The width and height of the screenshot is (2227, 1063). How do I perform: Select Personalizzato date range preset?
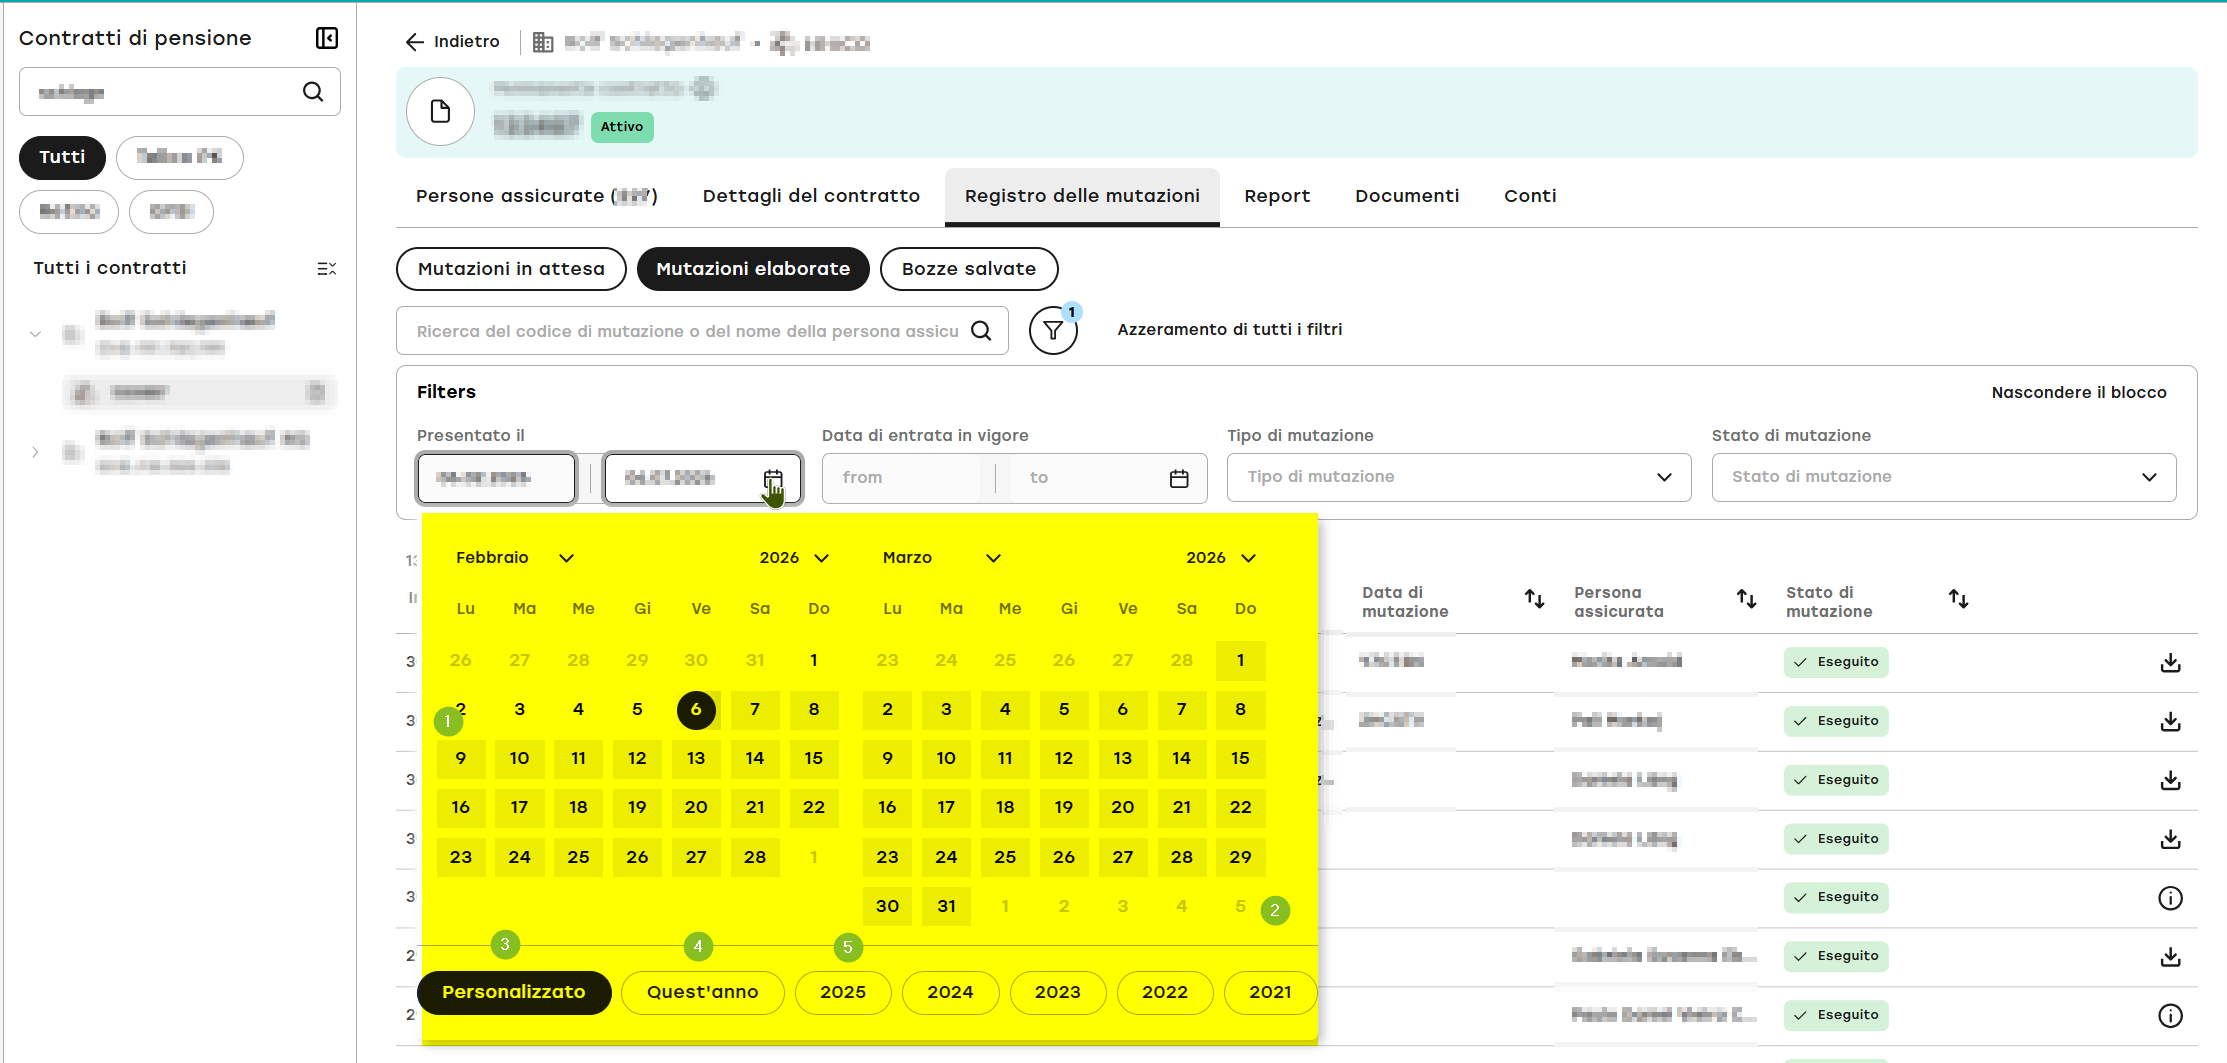tap(514, 993)
